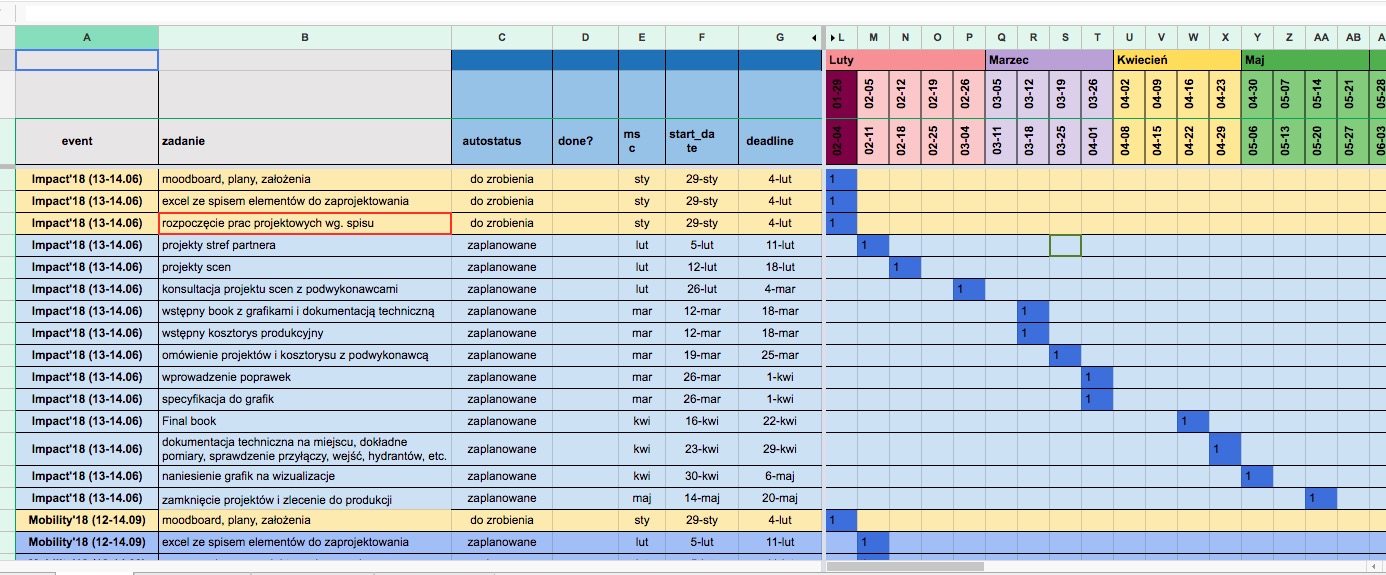Click the 'autostatus' header cell

(x=502, y=142)
